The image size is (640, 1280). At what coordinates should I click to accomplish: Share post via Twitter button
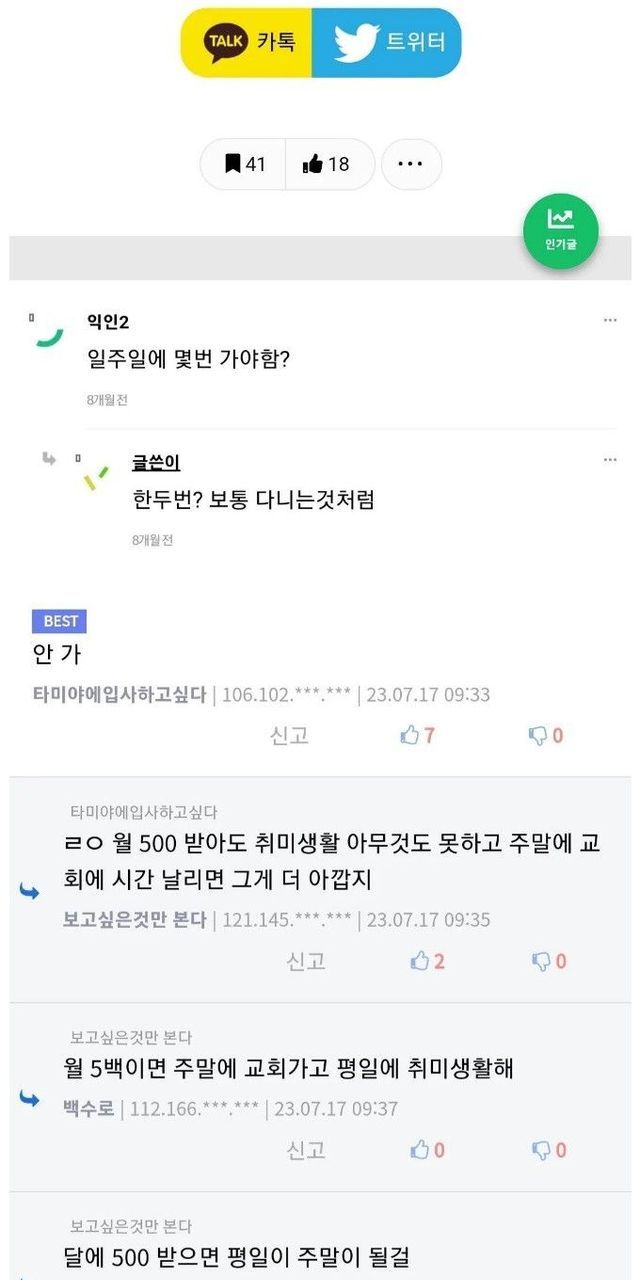pos(388,42)
